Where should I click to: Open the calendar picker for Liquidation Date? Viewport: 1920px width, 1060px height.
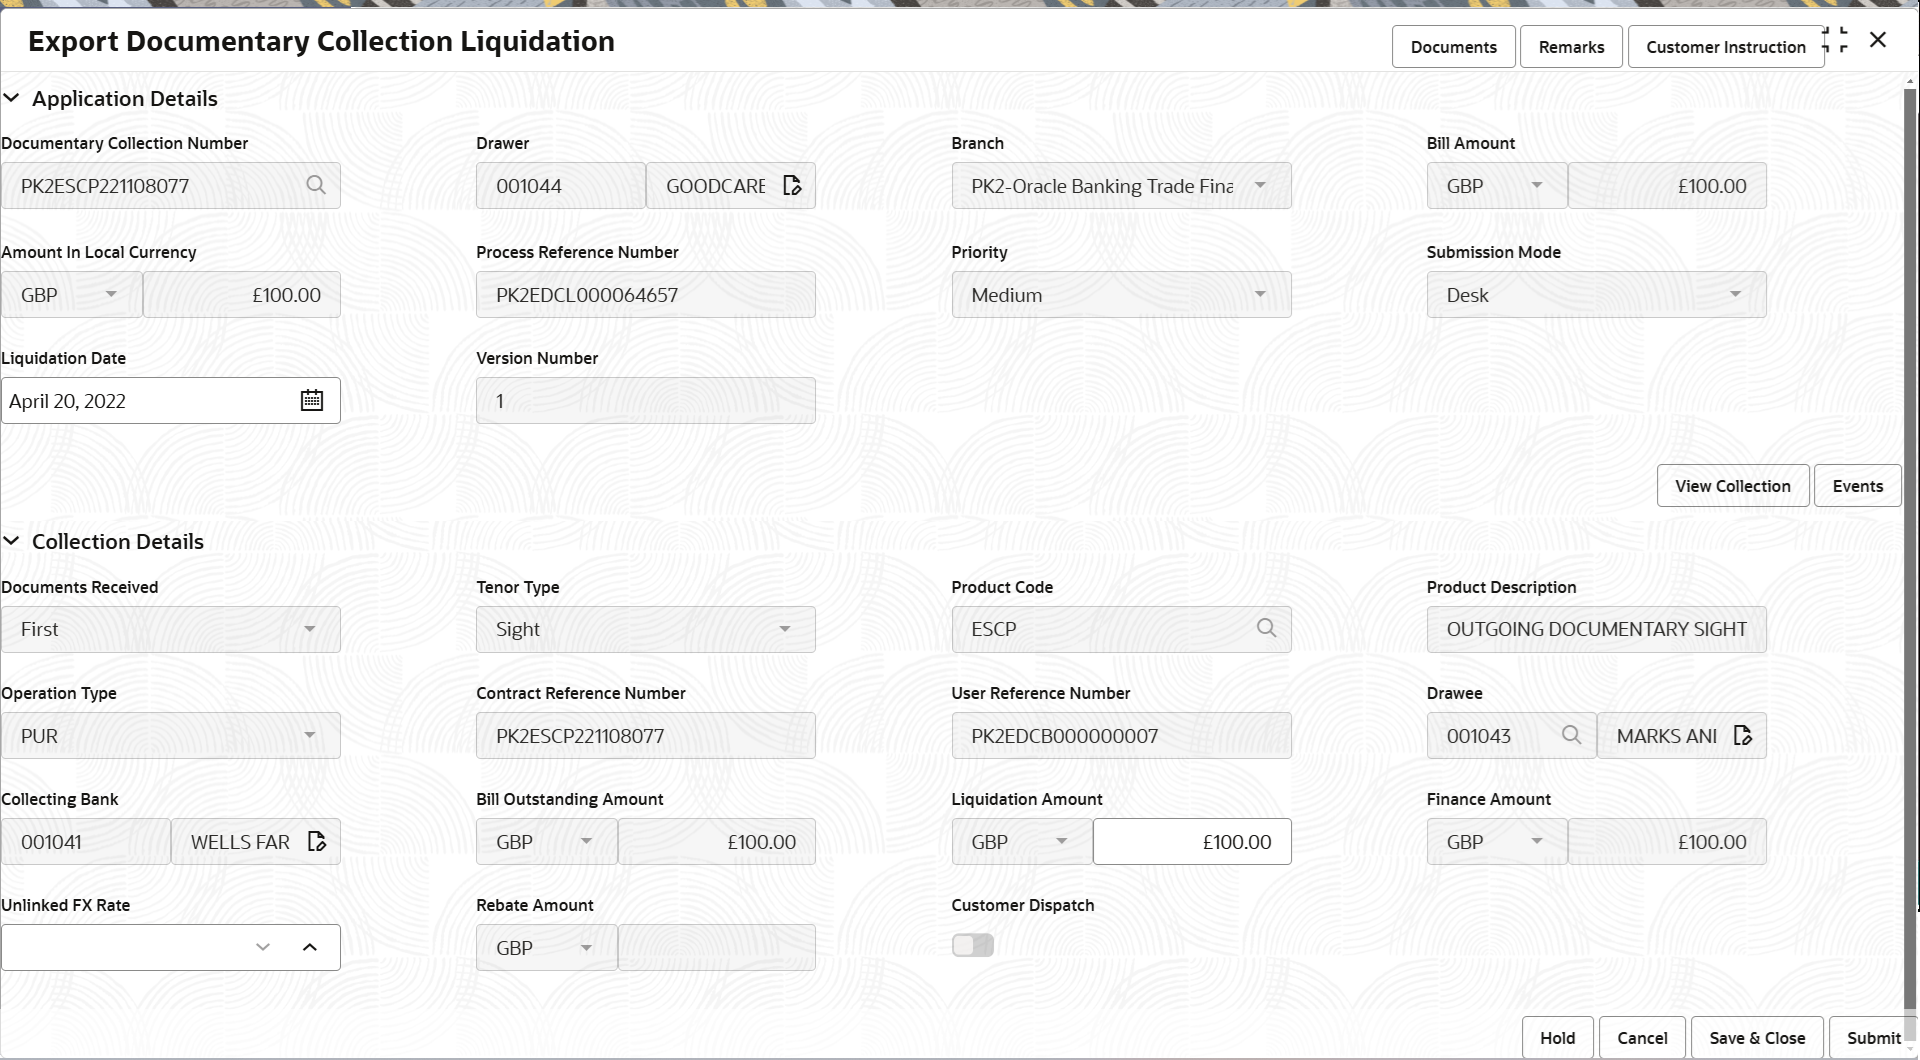[x=311, y=400]
